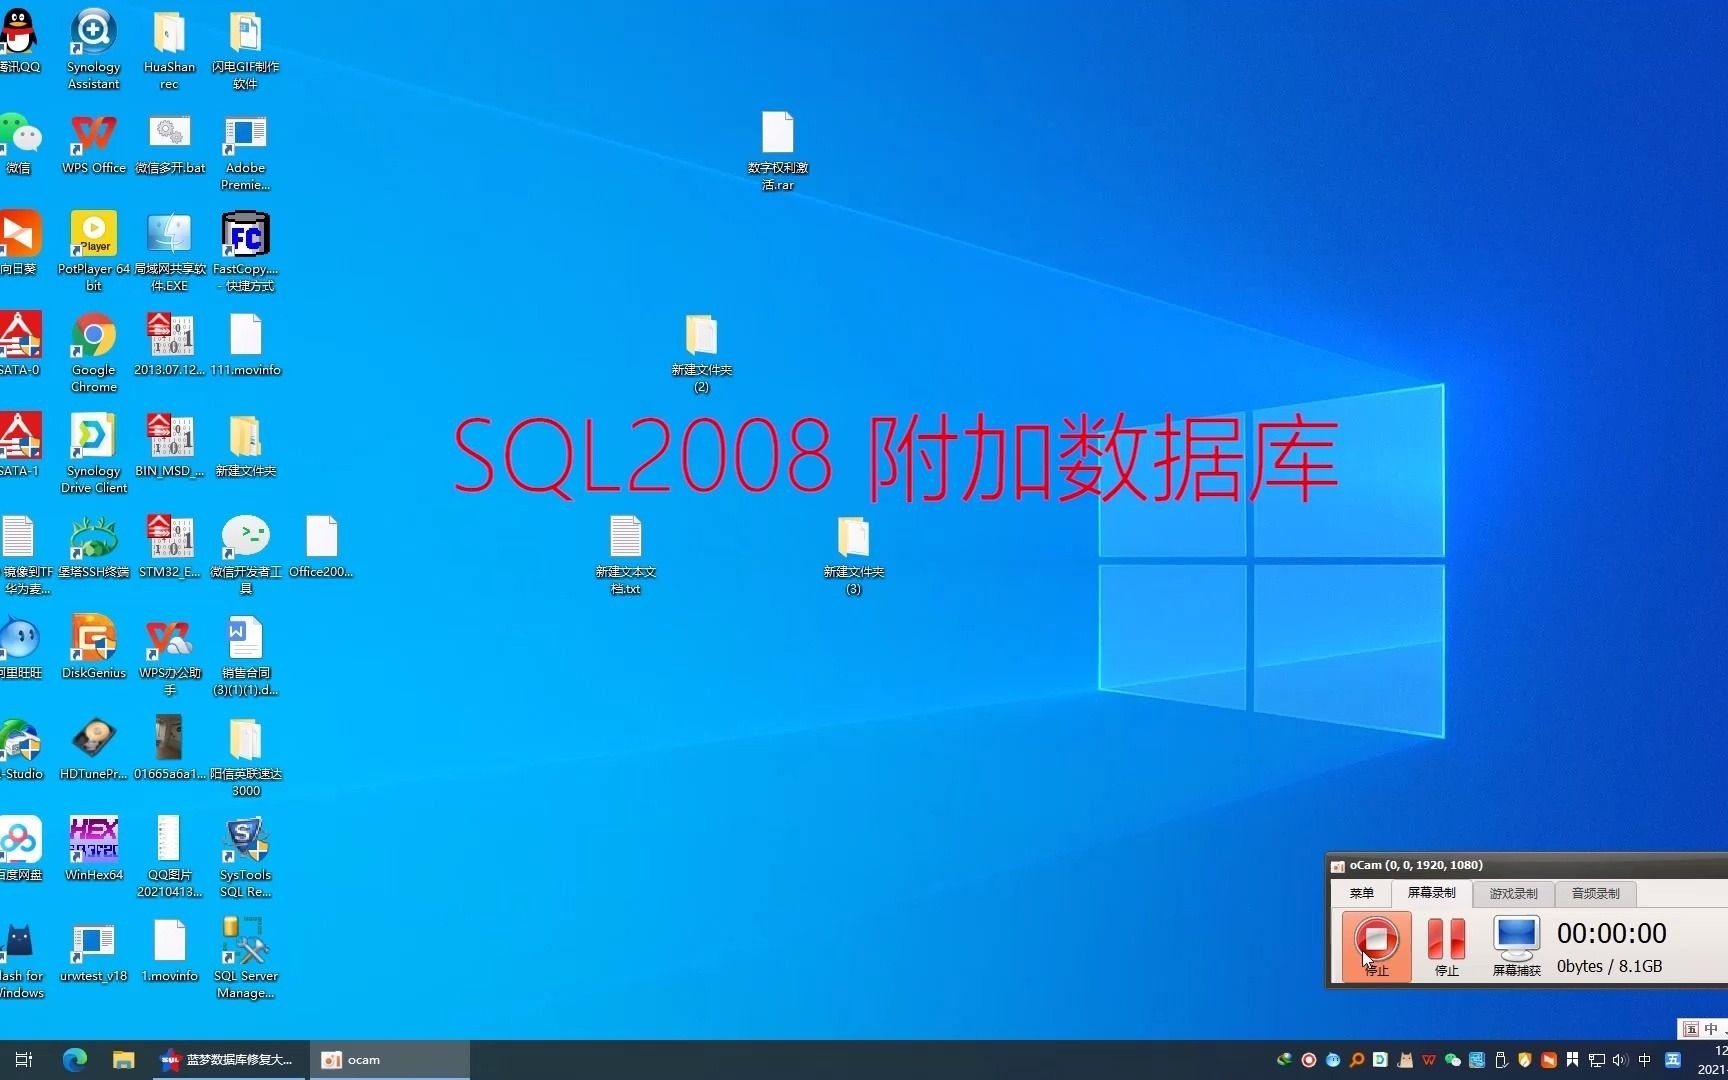Viewport: 1728px width, 1080px height.
Task: Open the 新建文件夹 (2) folder
Action: (x=701, y=351)
